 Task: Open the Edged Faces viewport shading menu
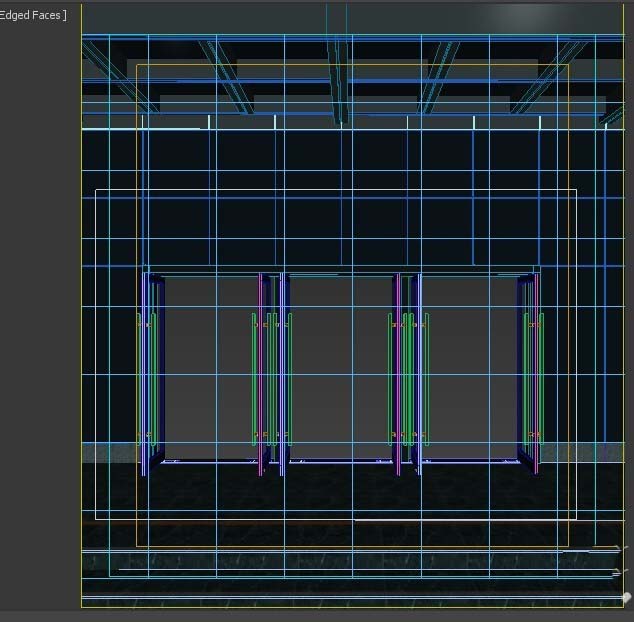tap(32, 15)
